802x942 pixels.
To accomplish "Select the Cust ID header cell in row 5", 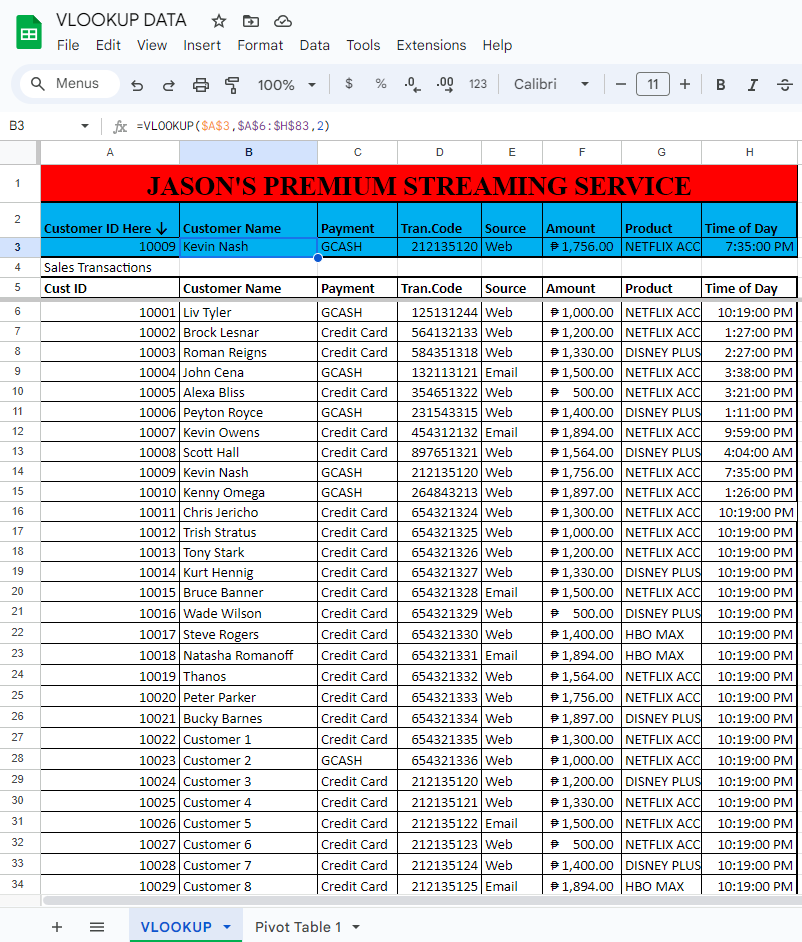I will pyautogui.click(x=110, y=288).
